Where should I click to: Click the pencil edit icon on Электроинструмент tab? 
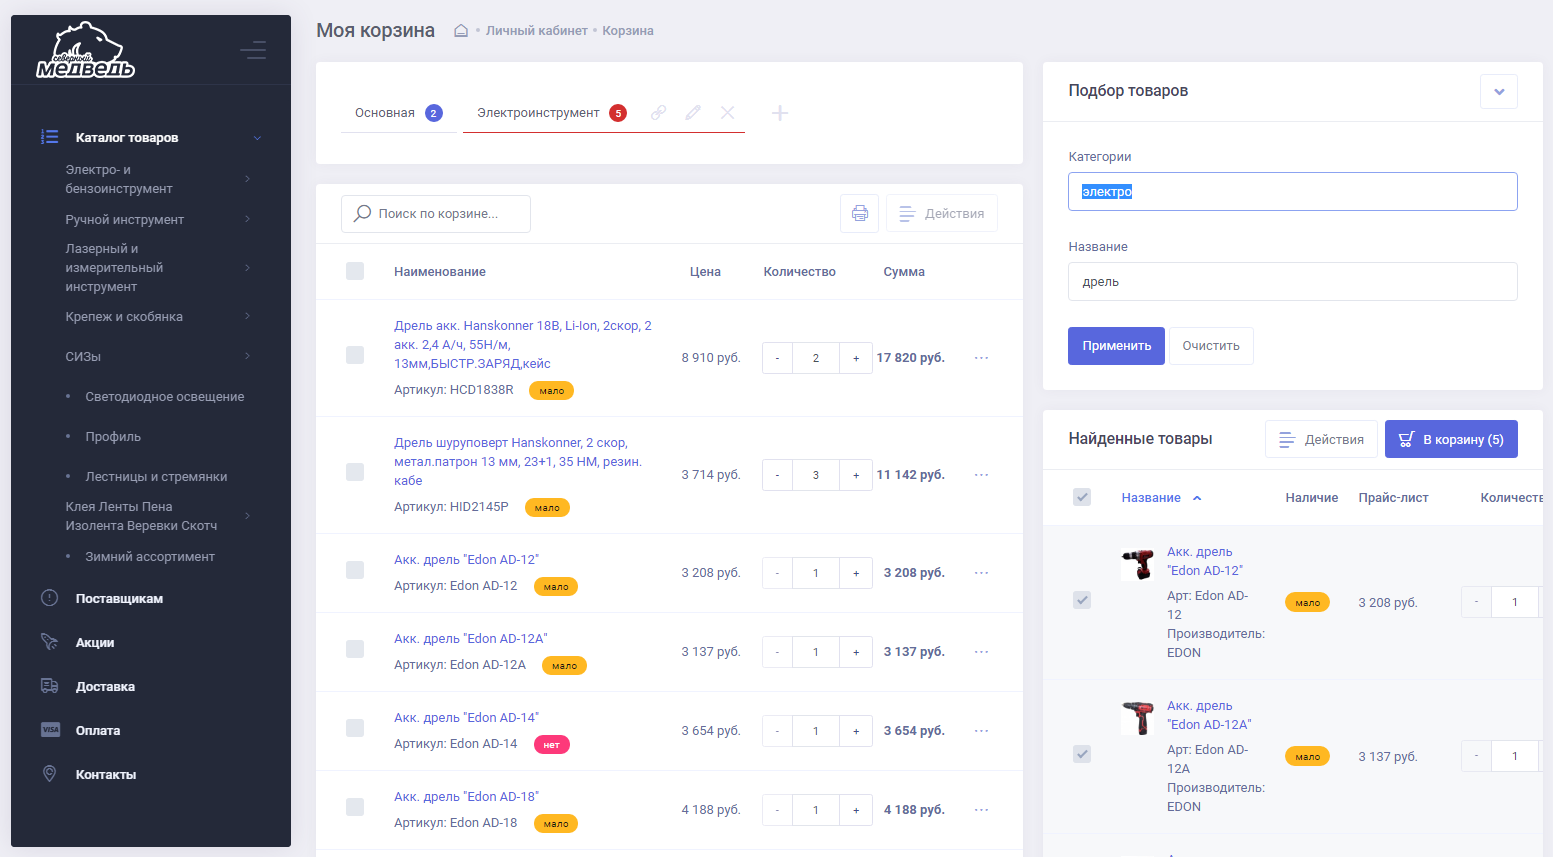tap(693, 113)
